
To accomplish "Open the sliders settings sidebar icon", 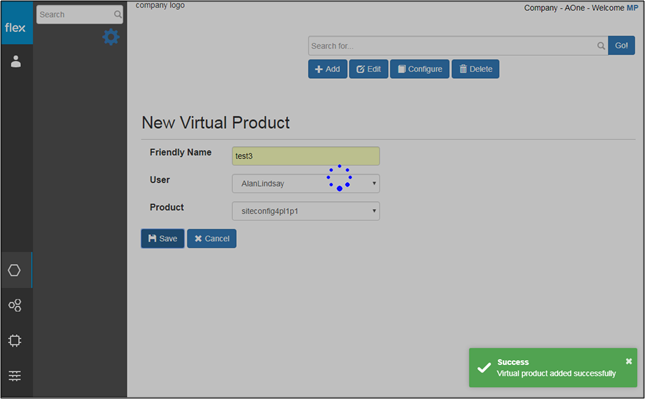I will (x=15, y=376).
